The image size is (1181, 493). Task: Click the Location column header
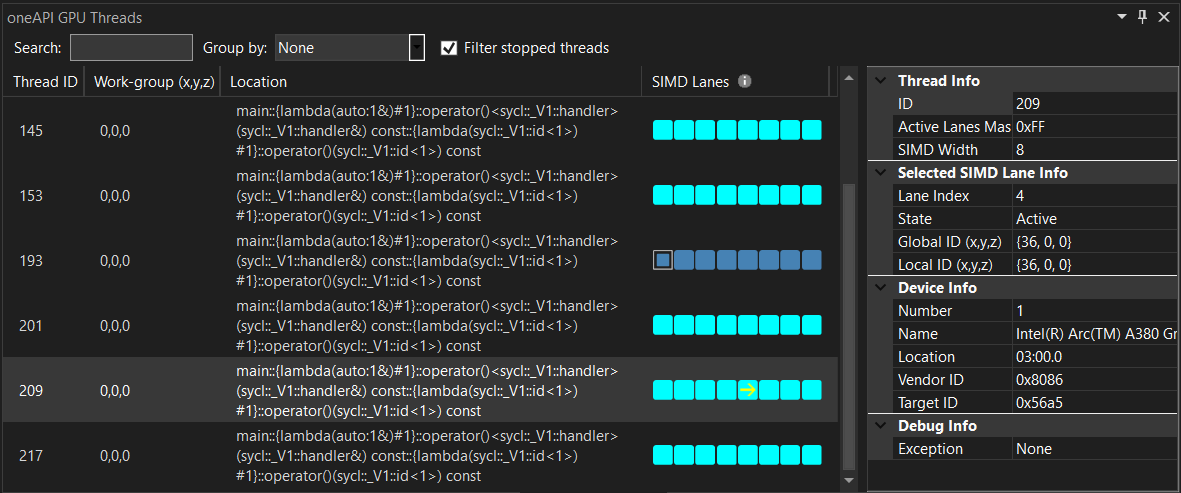click(x=258, y=82)
